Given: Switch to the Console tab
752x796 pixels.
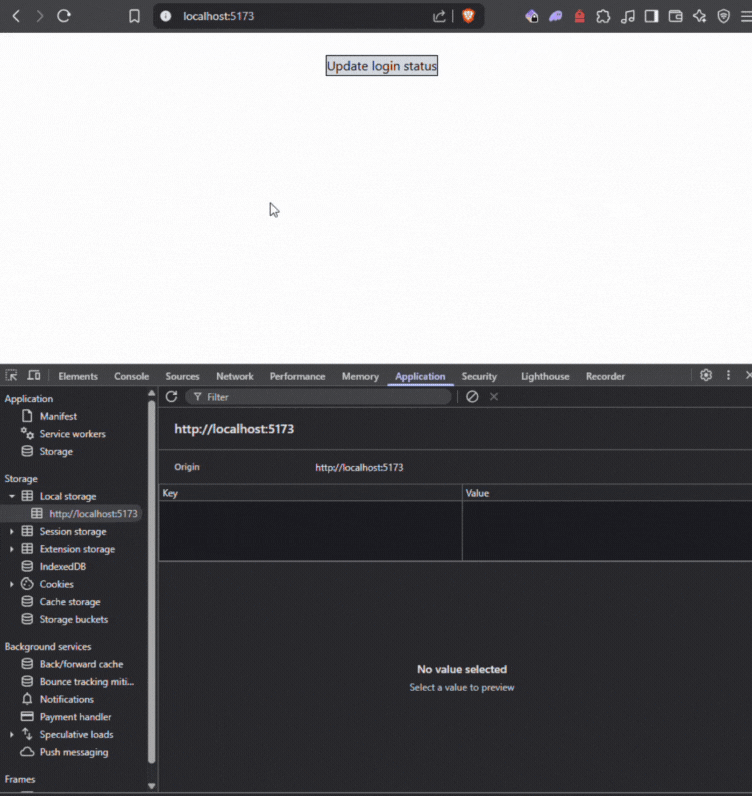Looking at the screenshot, I should [x=132, y=376].
